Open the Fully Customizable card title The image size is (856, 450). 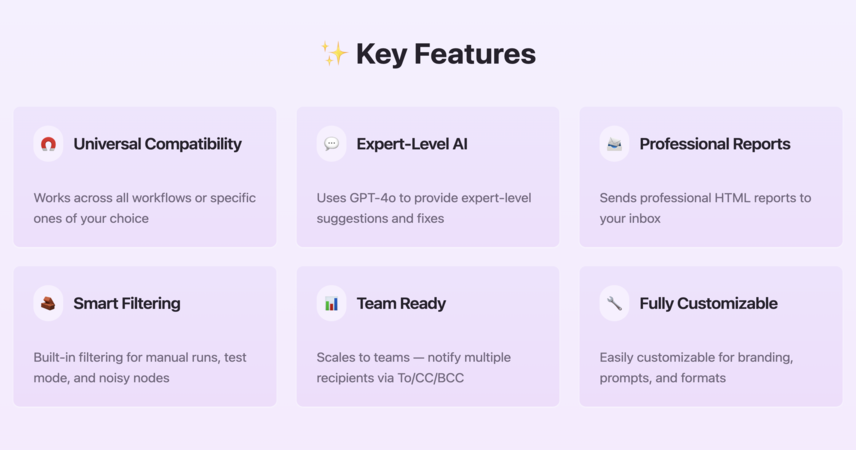click(x=708, y=304)
